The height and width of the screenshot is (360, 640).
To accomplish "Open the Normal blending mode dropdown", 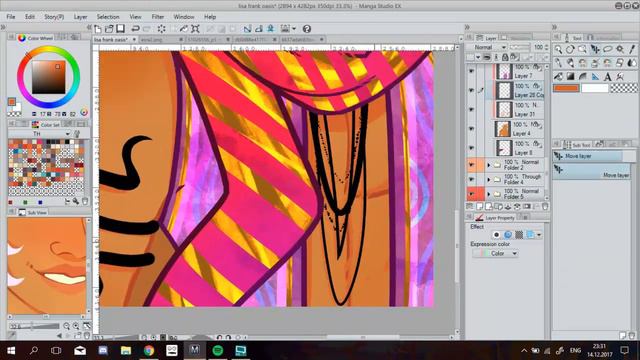I will click(x=487, y=47).
